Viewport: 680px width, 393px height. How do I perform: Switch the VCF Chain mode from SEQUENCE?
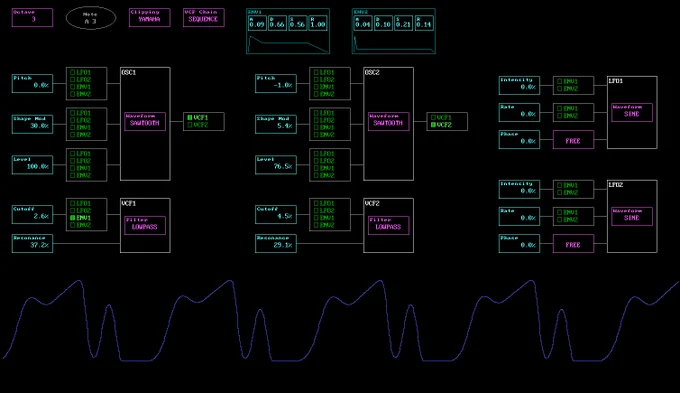(x=204, y=18)
